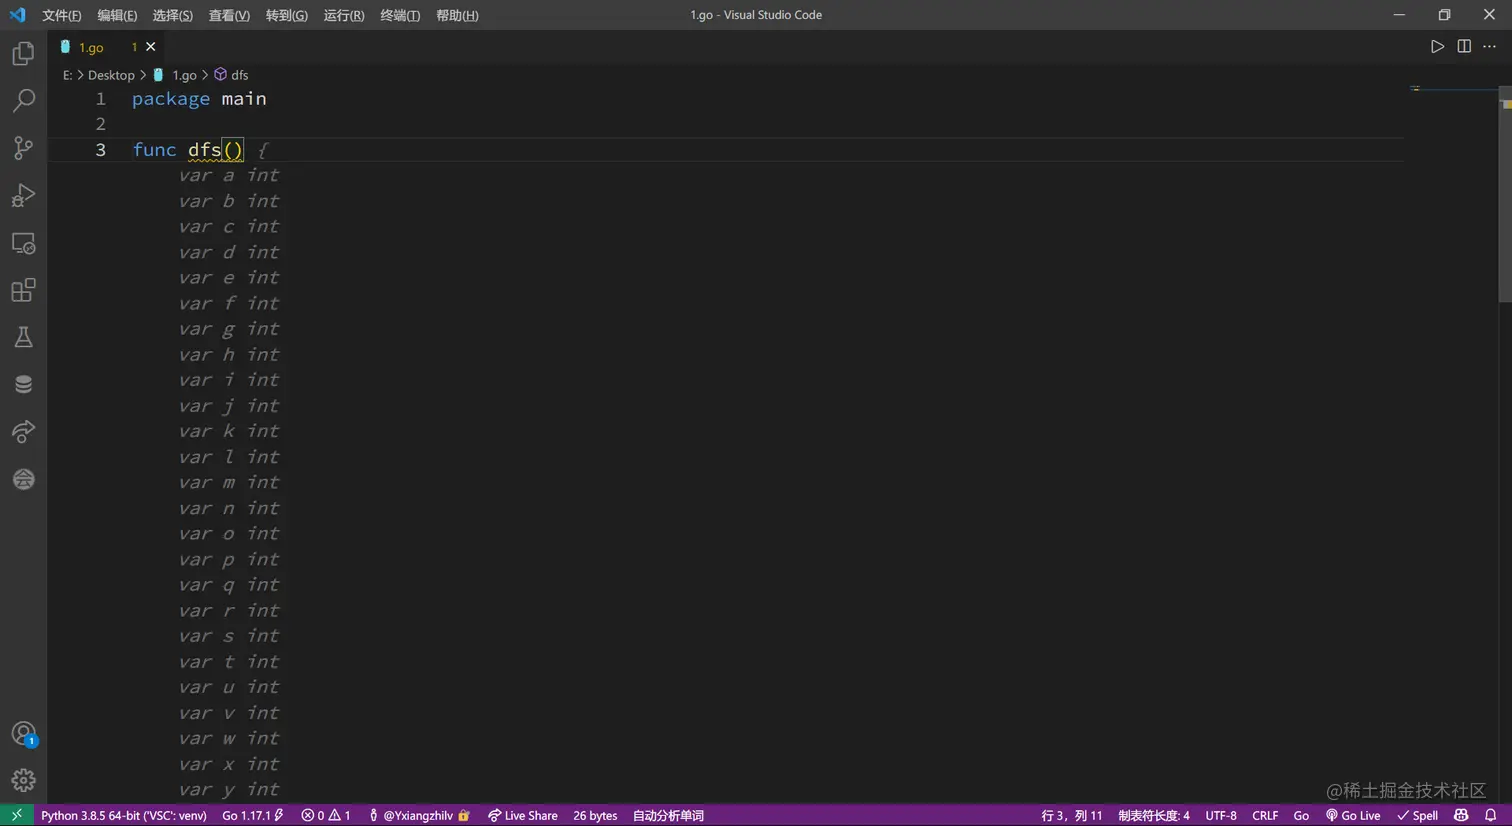Screen dimensions: 1512x826
Task: Open the 转到(G) menu
Action: click(287, 15)
